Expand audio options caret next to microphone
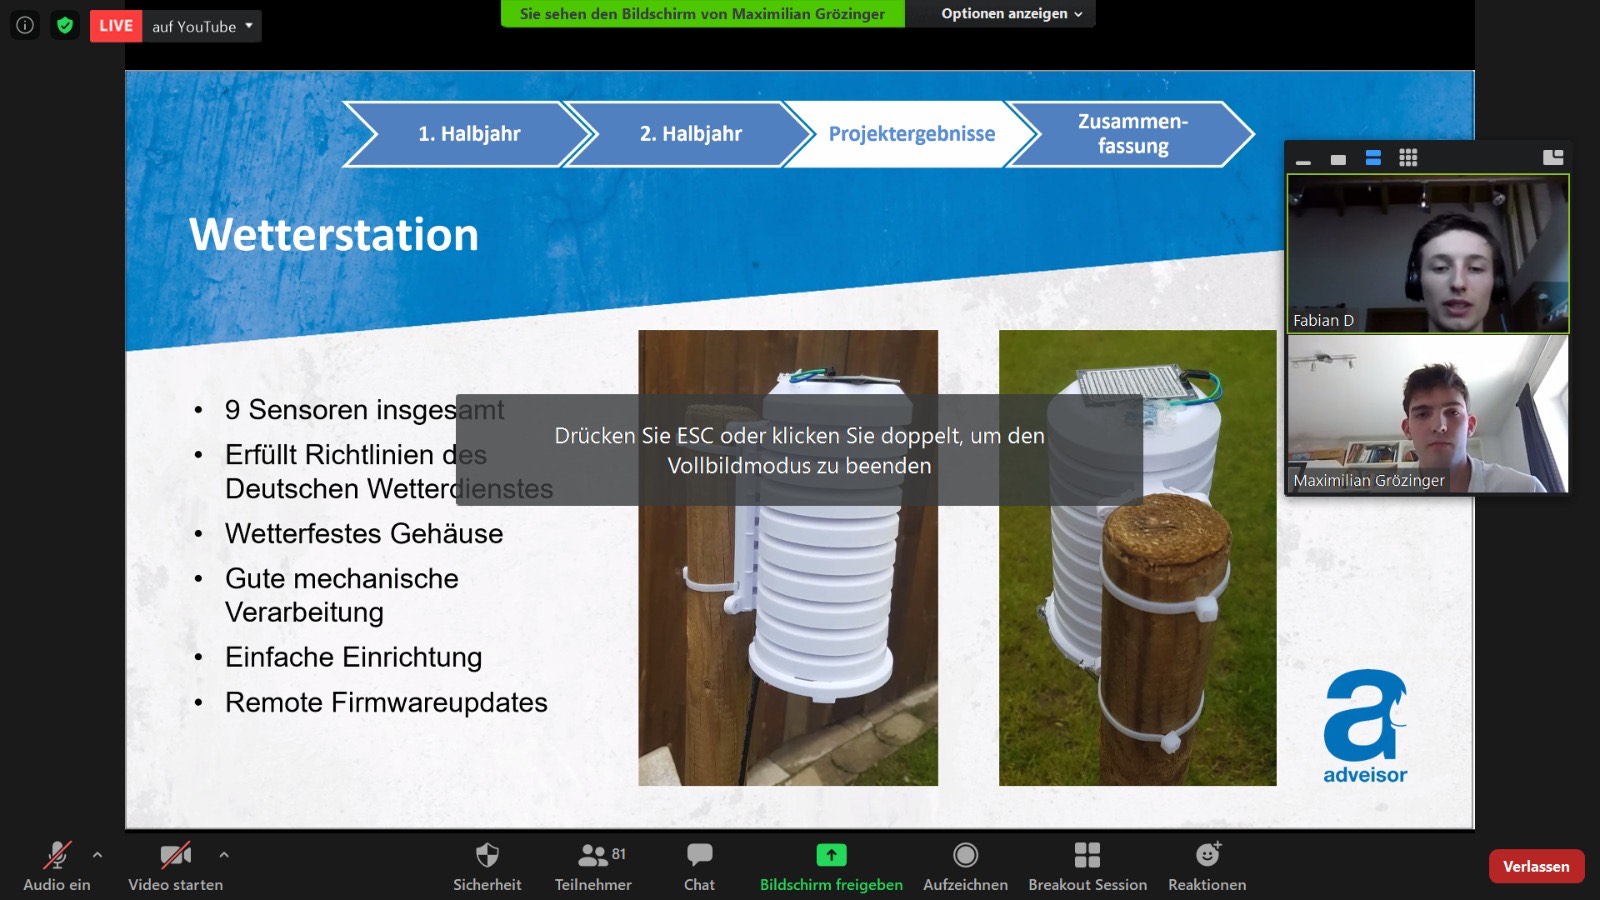Screen dimensions: 1600x900 click(97, 855)
